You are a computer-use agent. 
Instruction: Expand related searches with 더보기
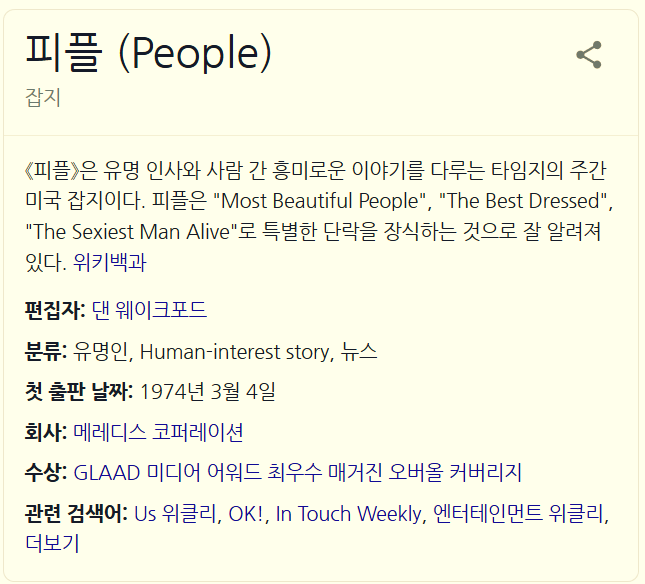(52, 543)
